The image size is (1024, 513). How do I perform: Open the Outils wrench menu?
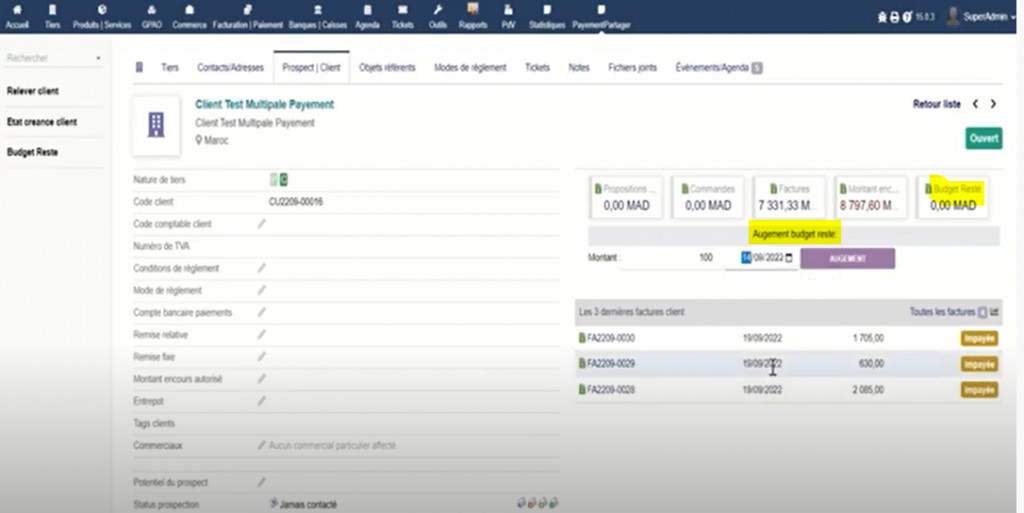(x=437, y=10)
